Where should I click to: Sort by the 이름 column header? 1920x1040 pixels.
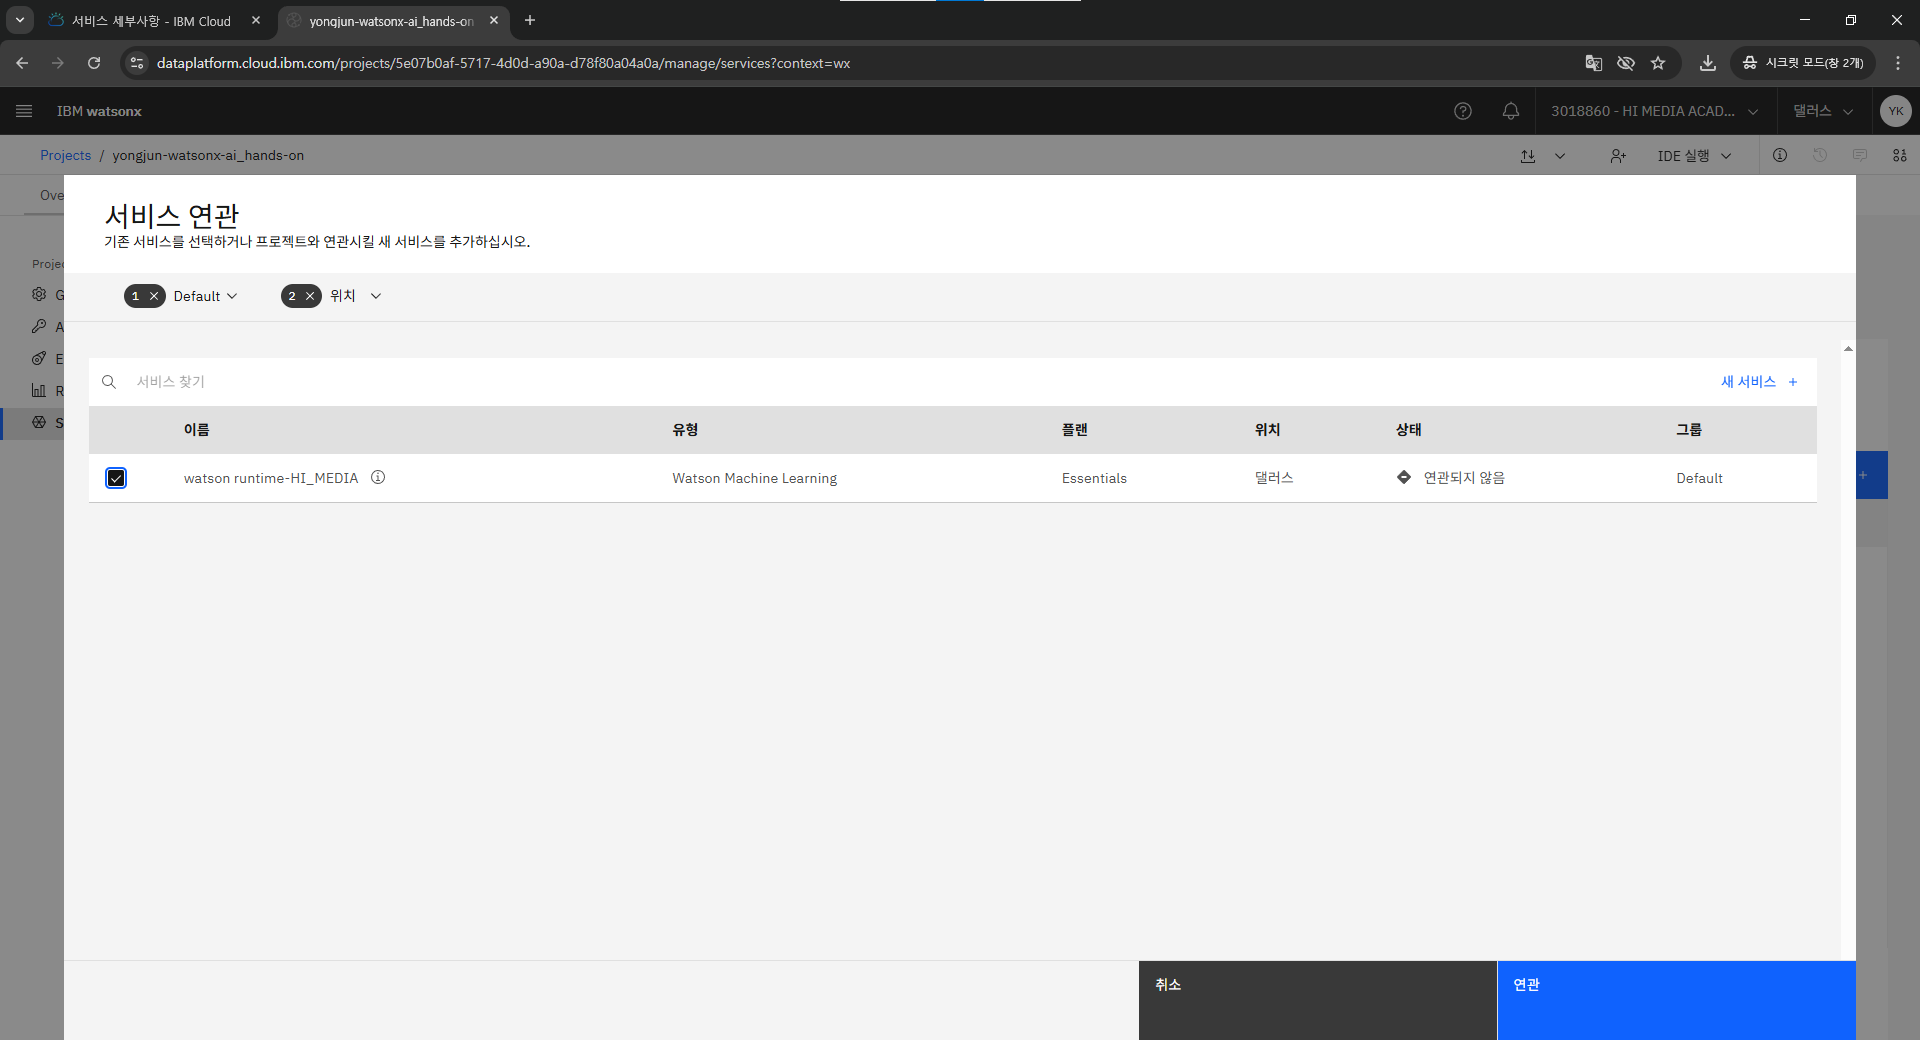pyautogui.click(x=196, y=429)
